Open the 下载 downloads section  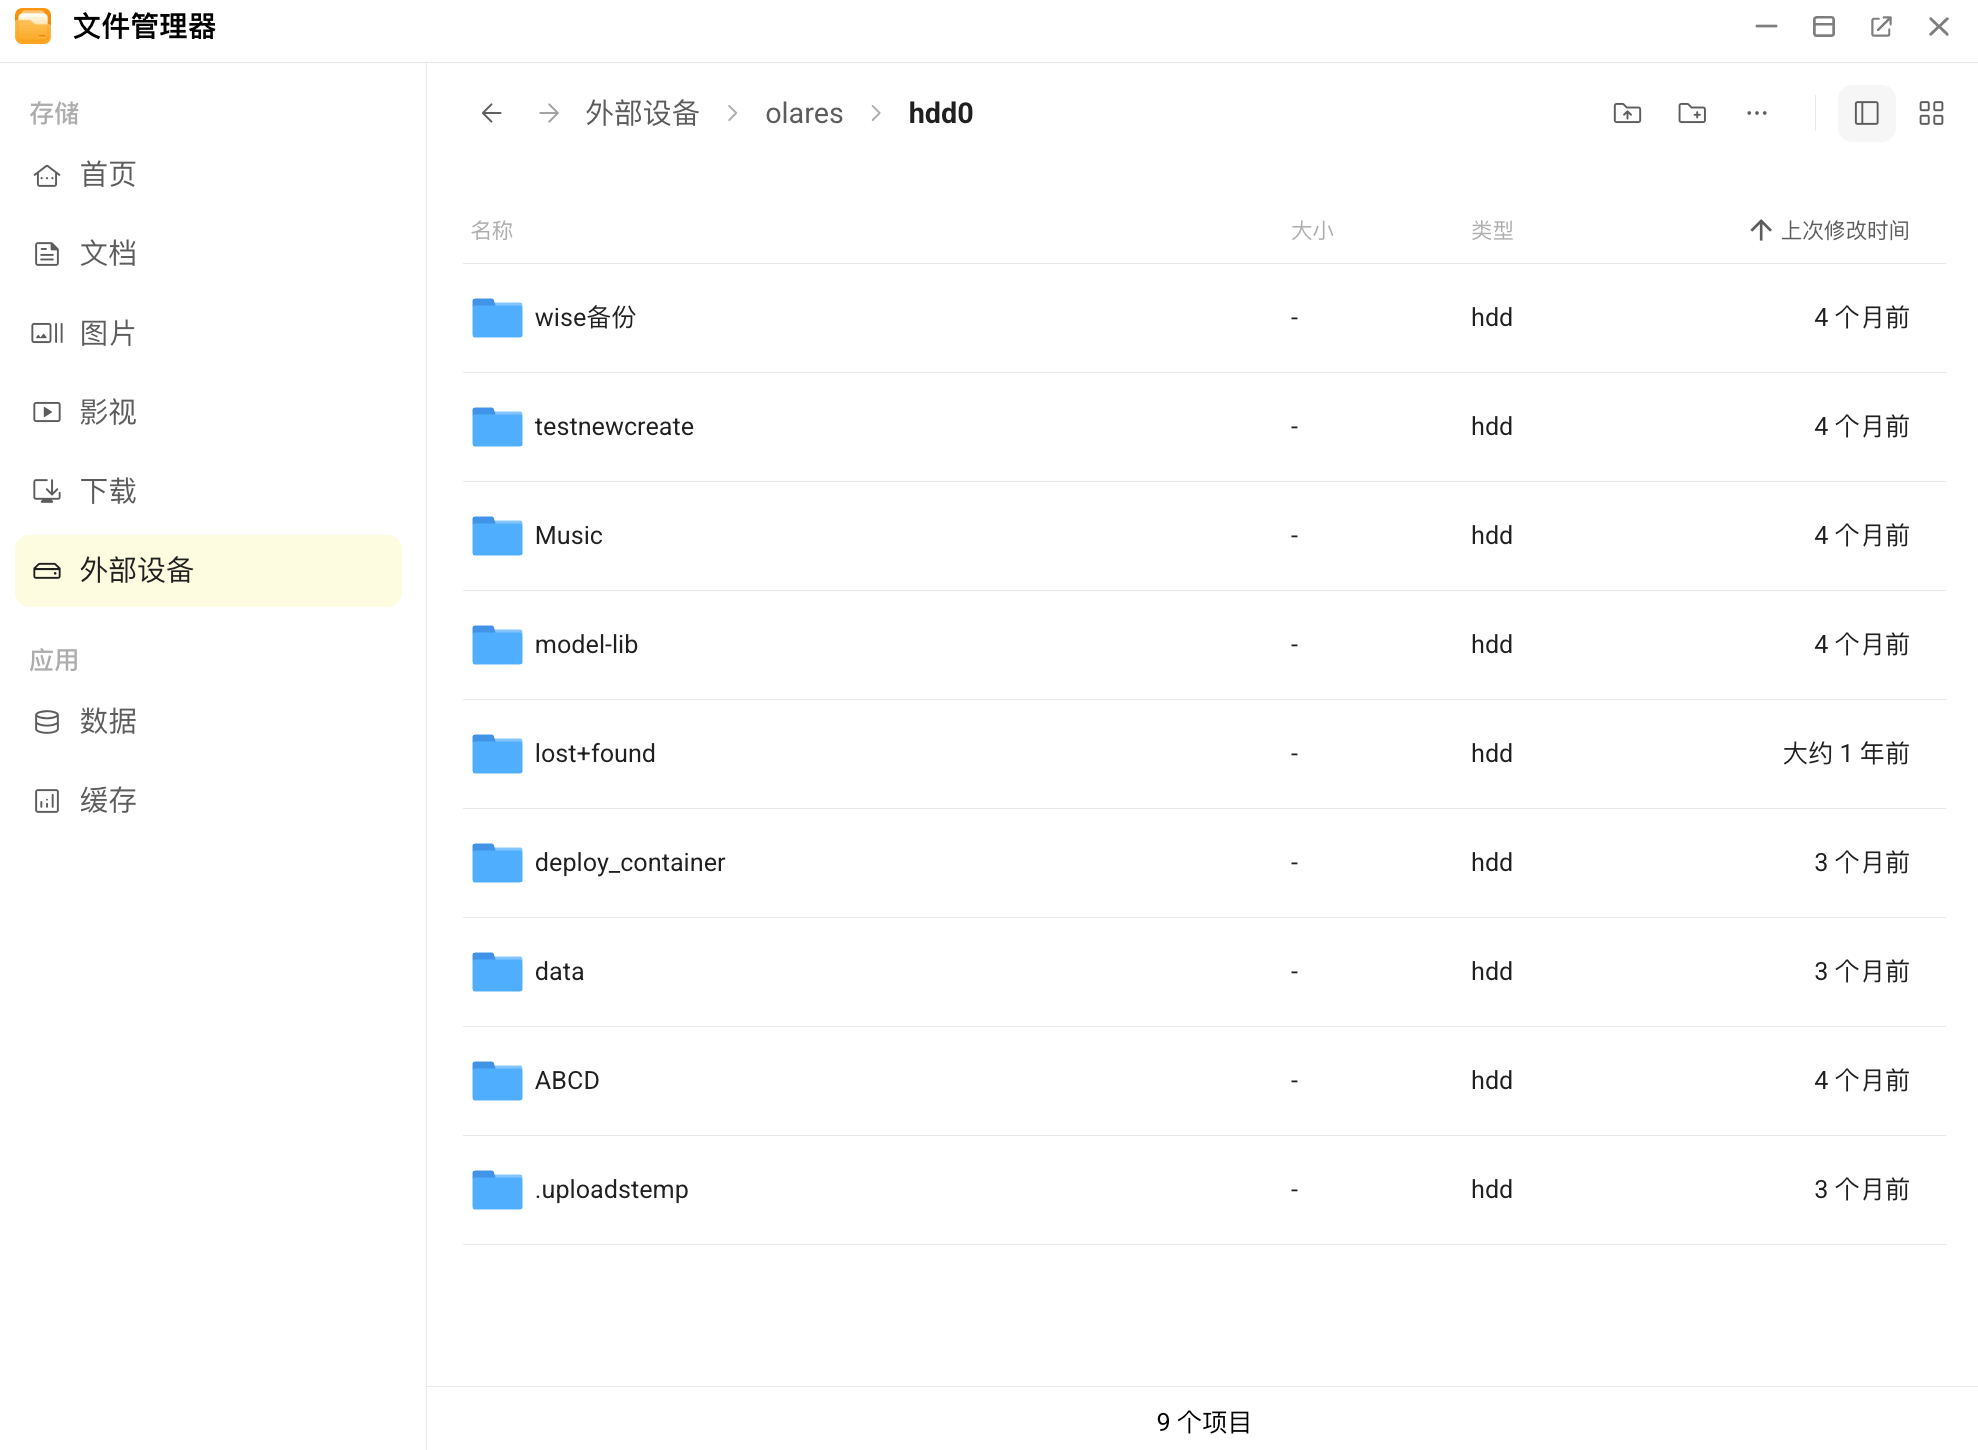click(x=107, y=491)
